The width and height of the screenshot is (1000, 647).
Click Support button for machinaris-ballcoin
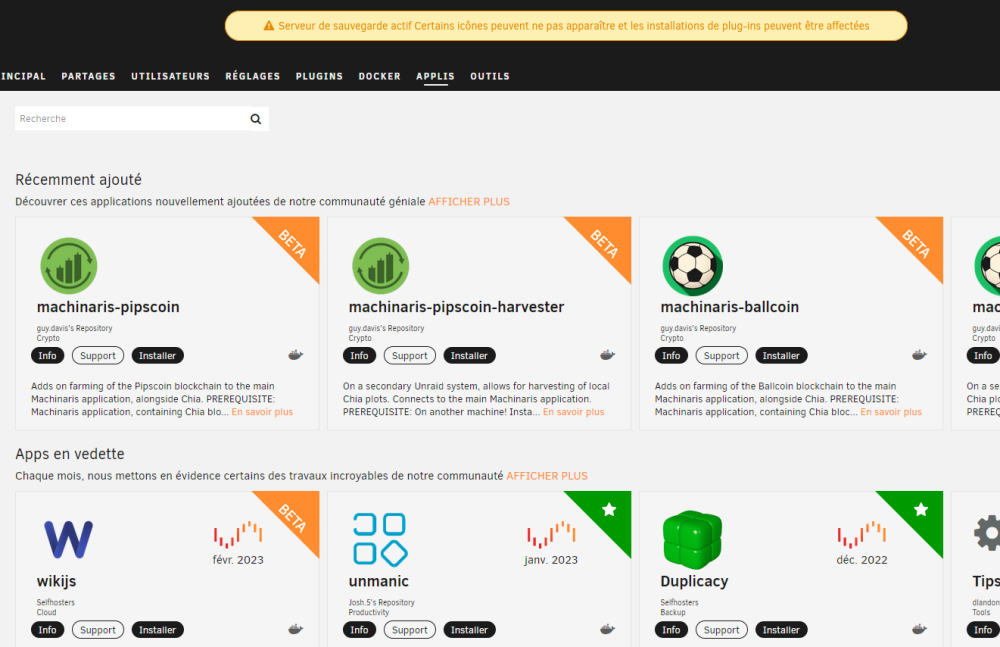pos(721,355)
